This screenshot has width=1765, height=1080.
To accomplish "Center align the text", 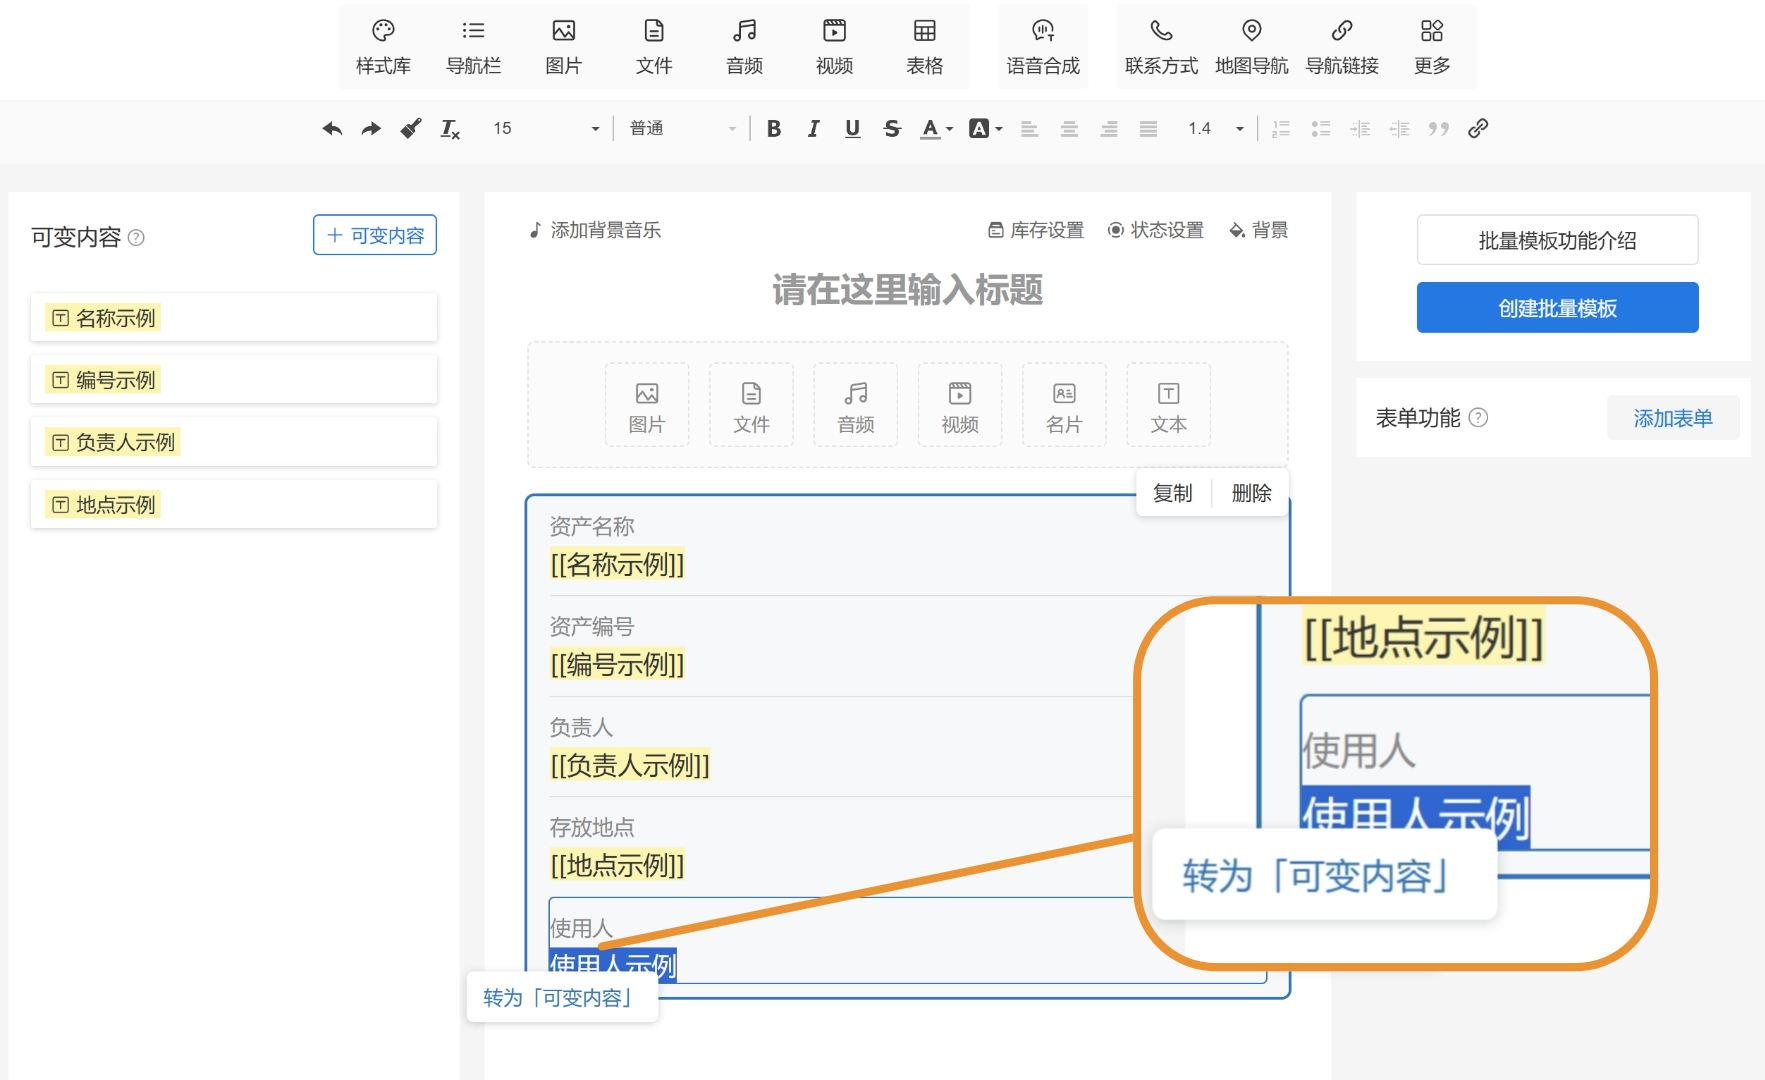I will tap(1069, 128).
